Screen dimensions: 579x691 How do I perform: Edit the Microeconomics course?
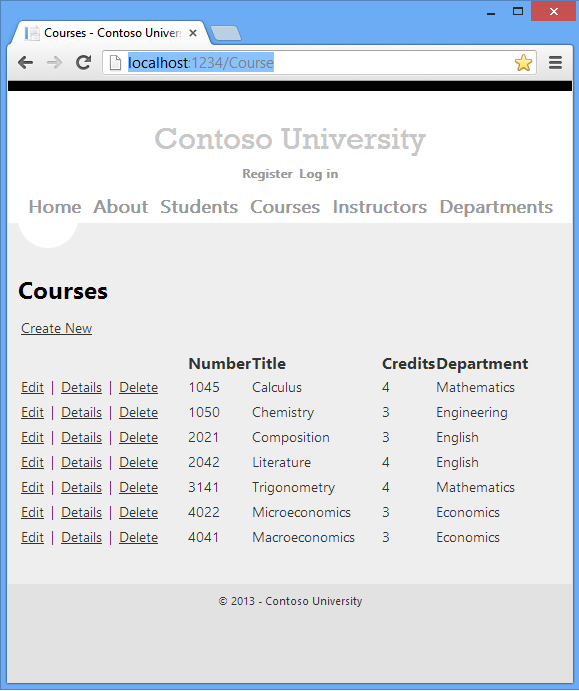pyautogui.click(x=33, y=513)
